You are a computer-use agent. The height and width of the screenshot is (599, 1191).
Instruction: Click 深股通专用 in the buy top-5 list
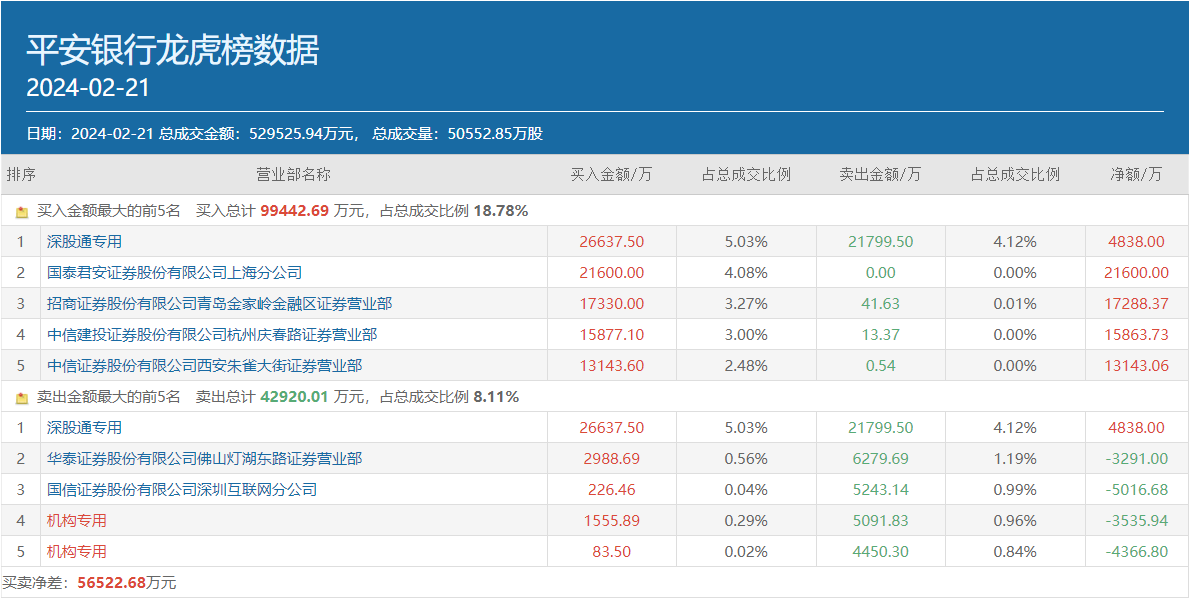click(x=84, y=242)
